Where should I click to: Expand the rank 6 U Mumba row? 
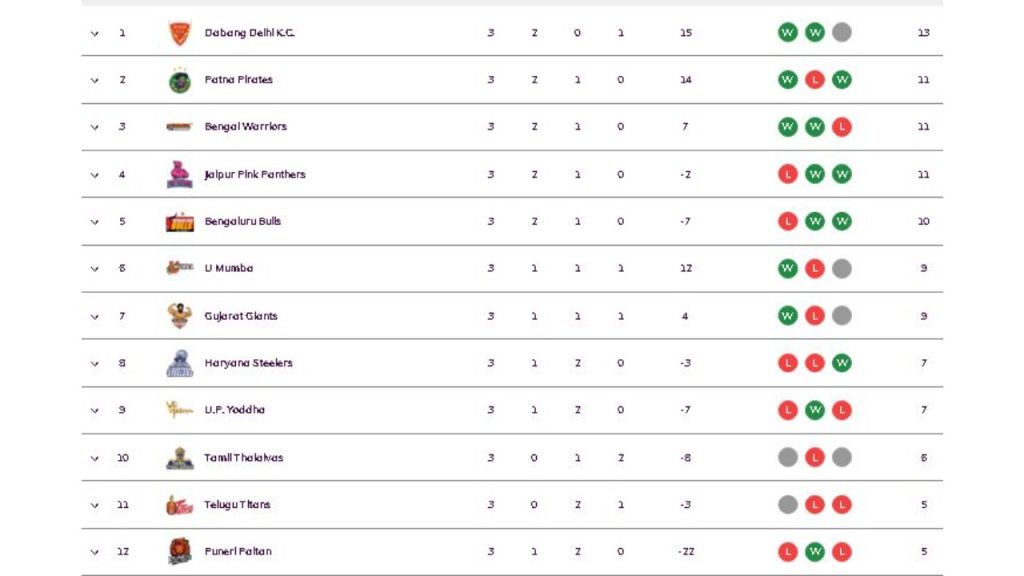click(x=95, y=268)
